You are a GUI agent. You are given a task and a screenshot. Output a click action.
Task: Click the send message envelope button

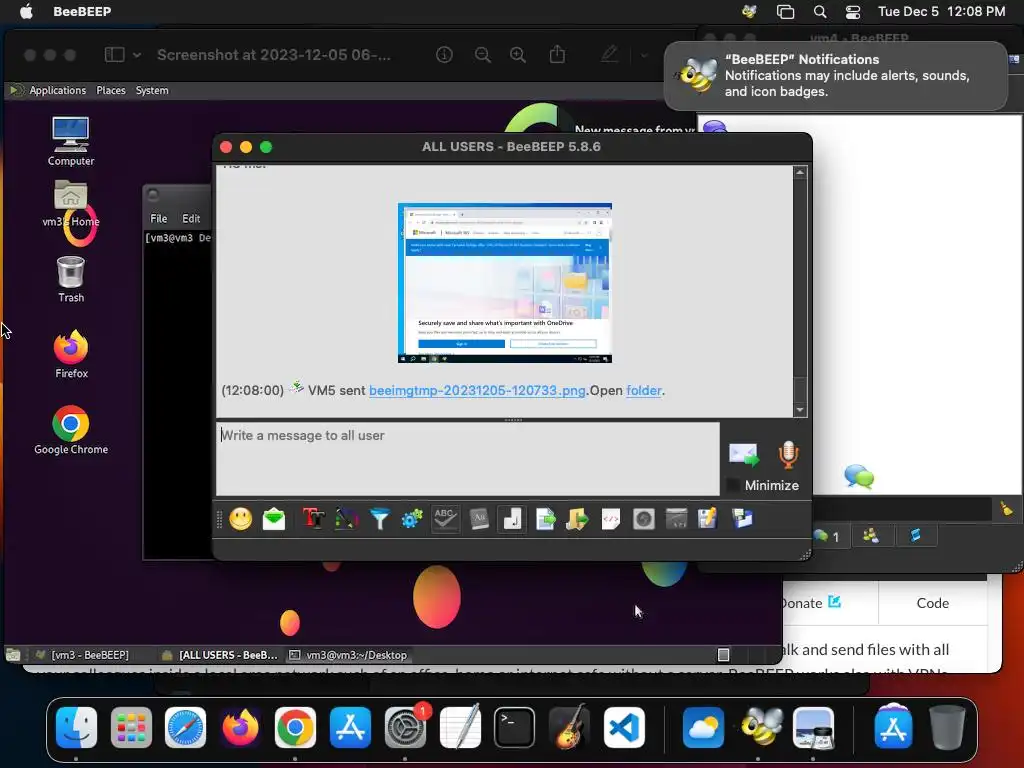click(744, 455)
